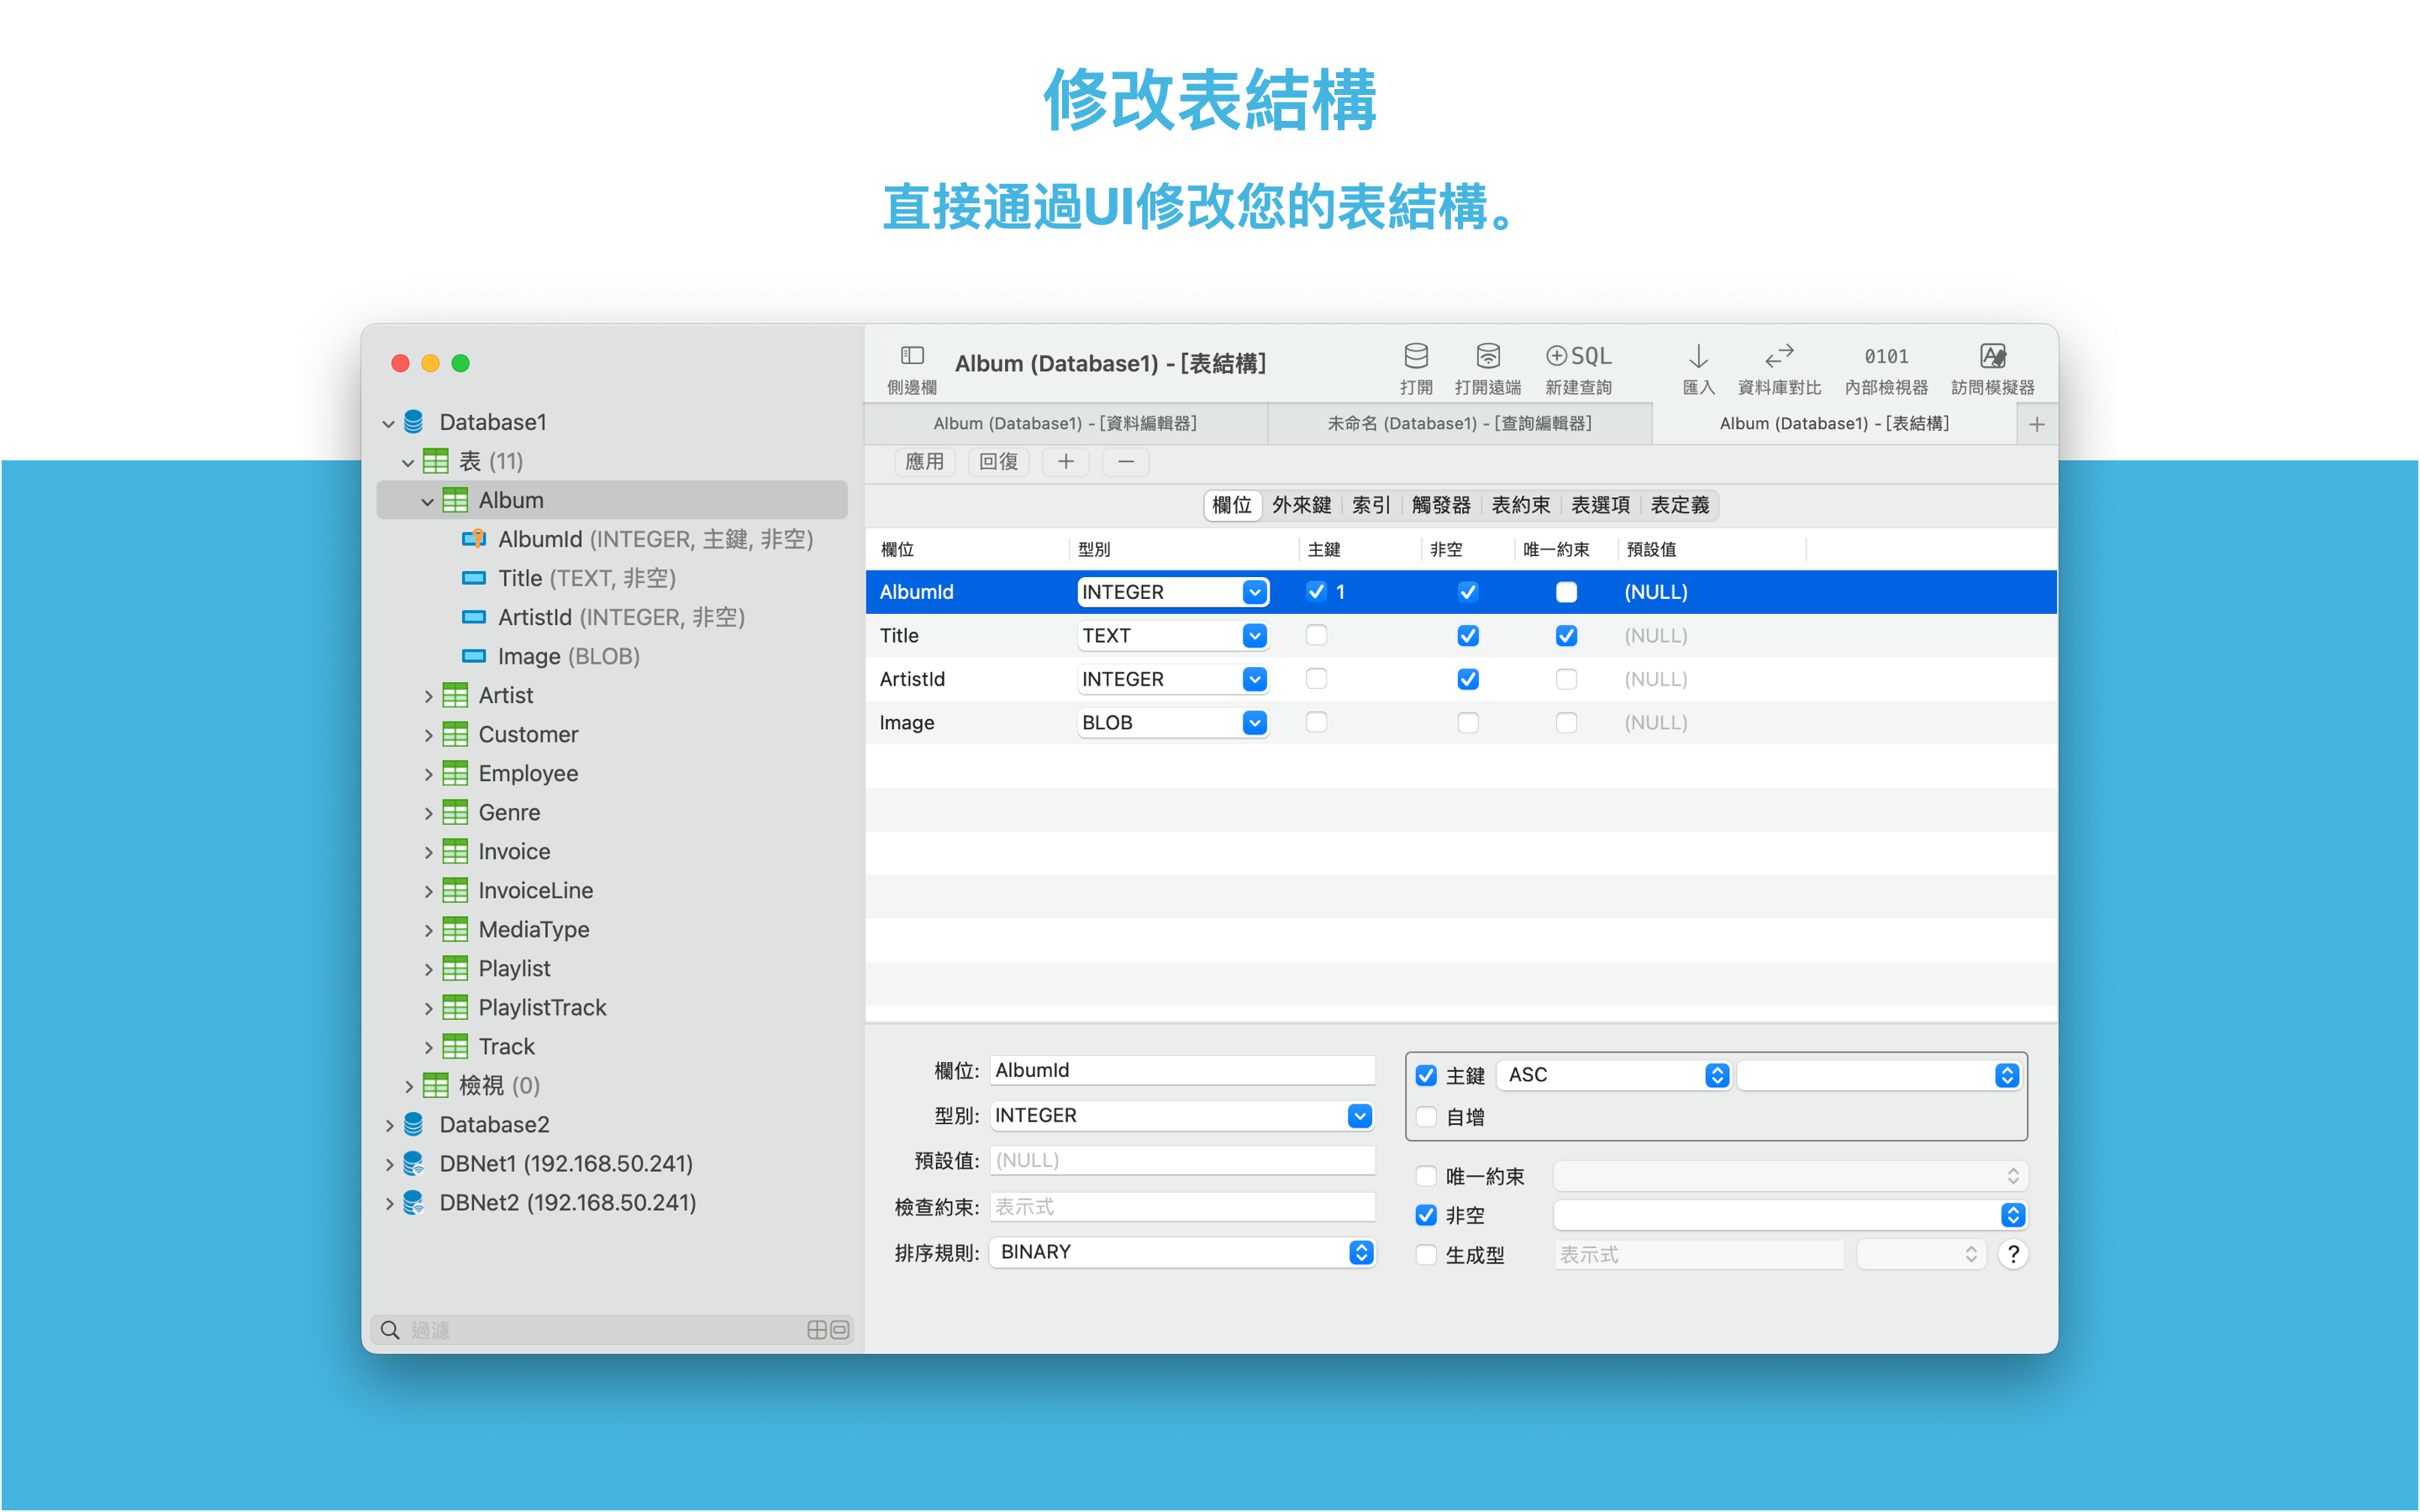The image size is (2420, 1512).
Task: Open Database Compare (資料庫對比) icon
Action: coord(1778,356)
